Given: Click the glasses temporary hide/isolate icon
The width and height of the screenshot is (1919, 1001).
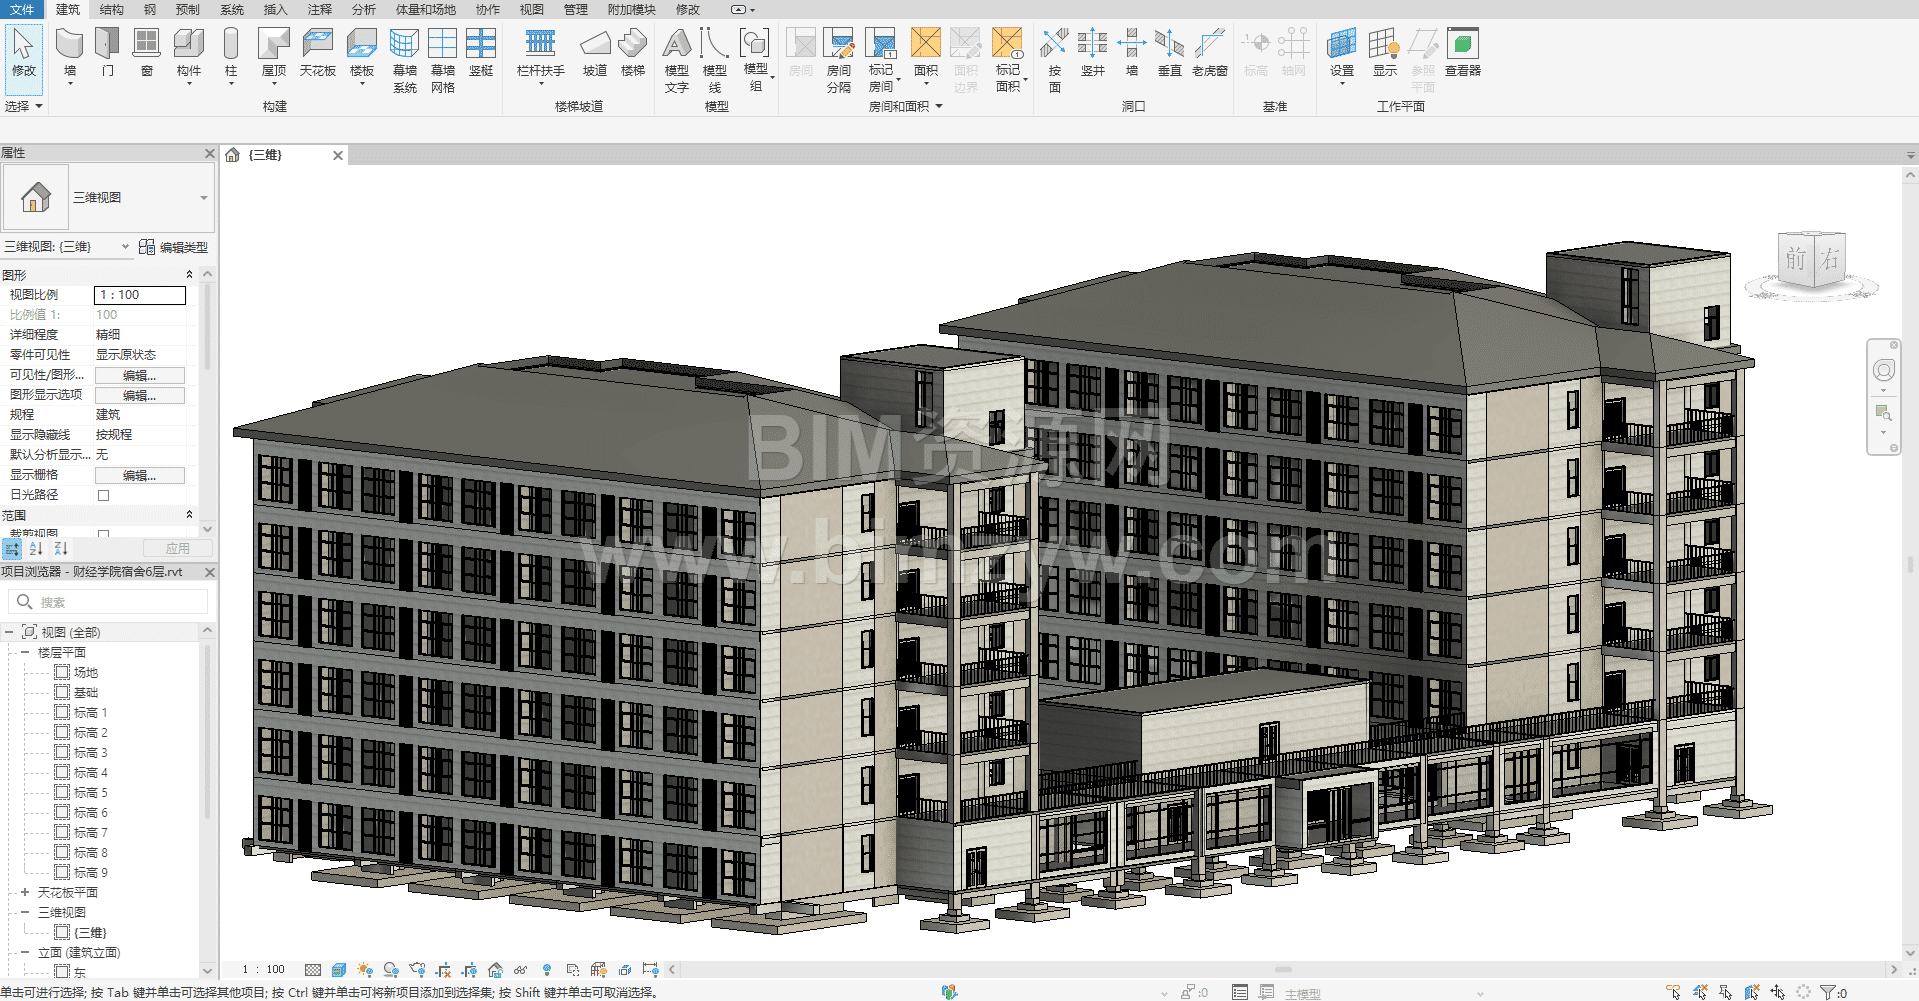Looking at the screenshot, I should (521, 970).
